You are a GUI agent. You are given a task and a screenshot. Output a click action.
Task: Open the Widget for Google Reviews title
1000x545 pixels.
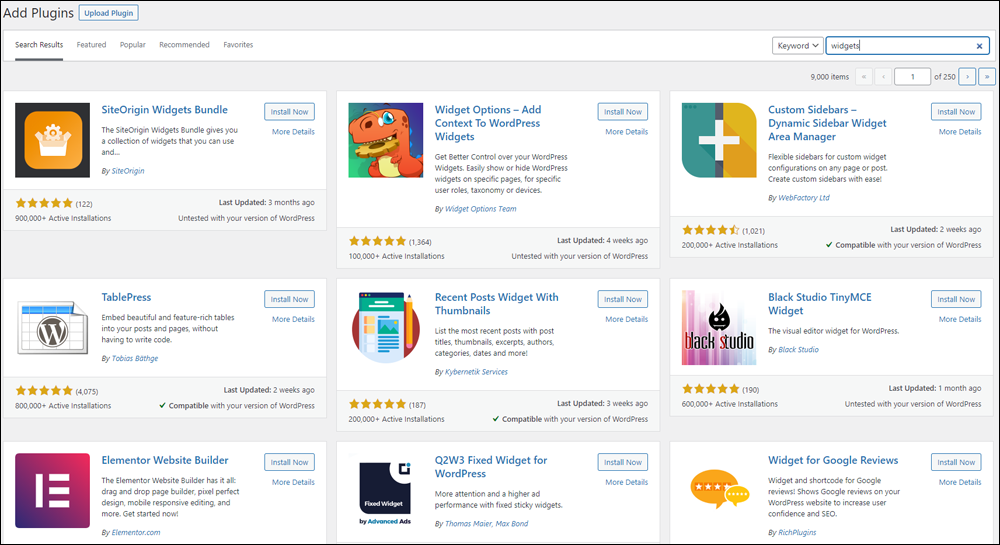coord(833,460)
